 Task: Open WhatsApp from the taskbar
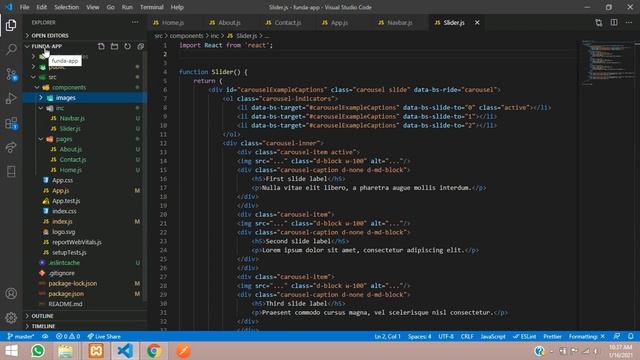point(38,351)
